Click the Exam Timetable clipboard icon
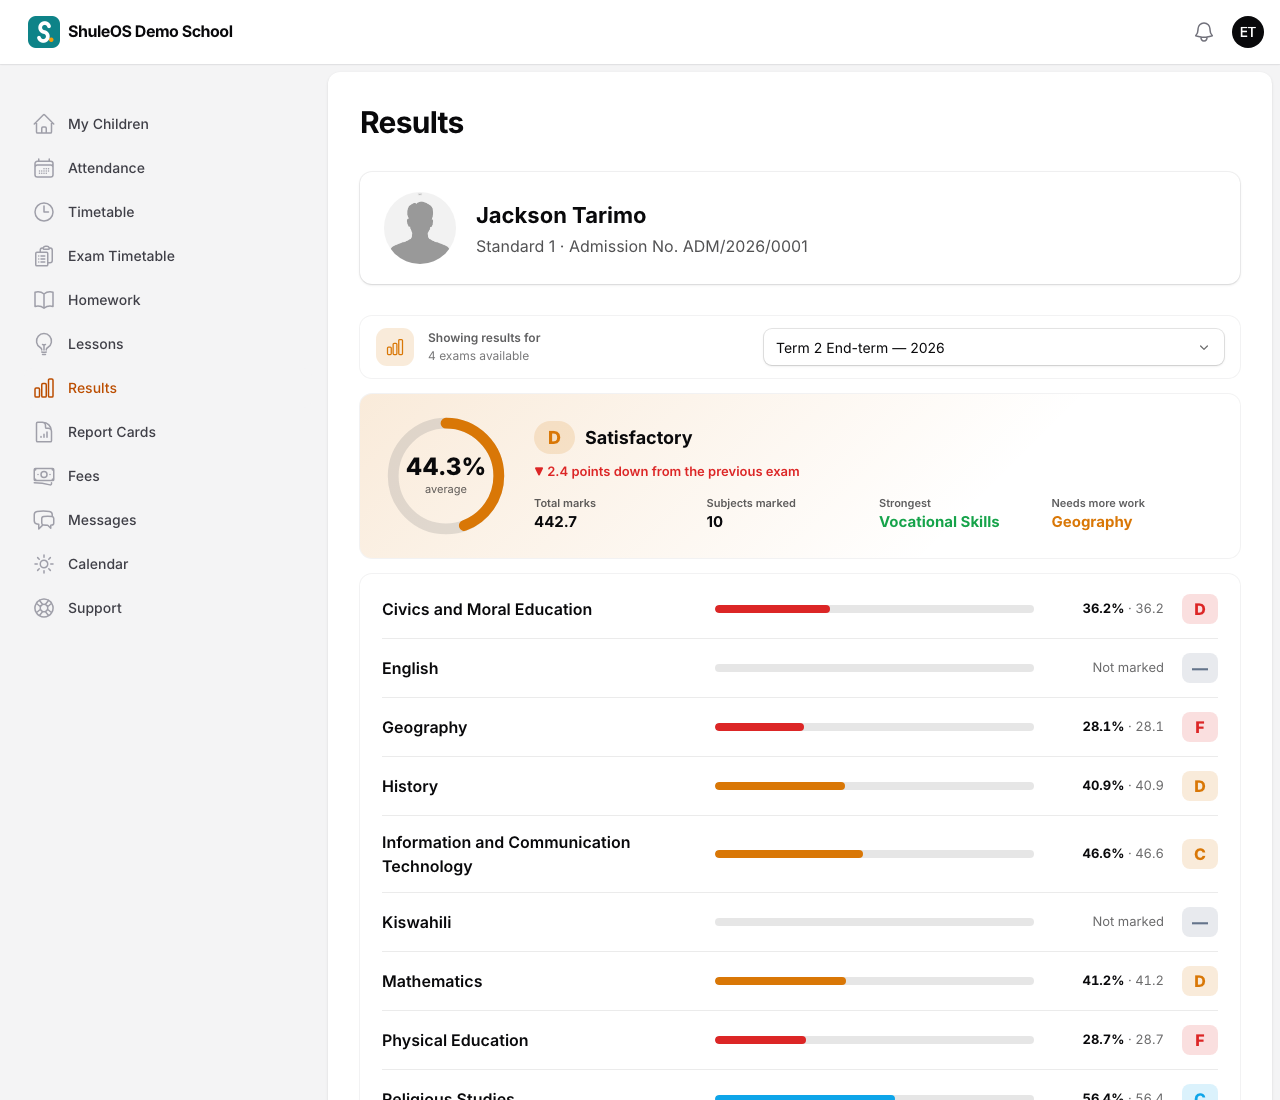 [44, 256]
